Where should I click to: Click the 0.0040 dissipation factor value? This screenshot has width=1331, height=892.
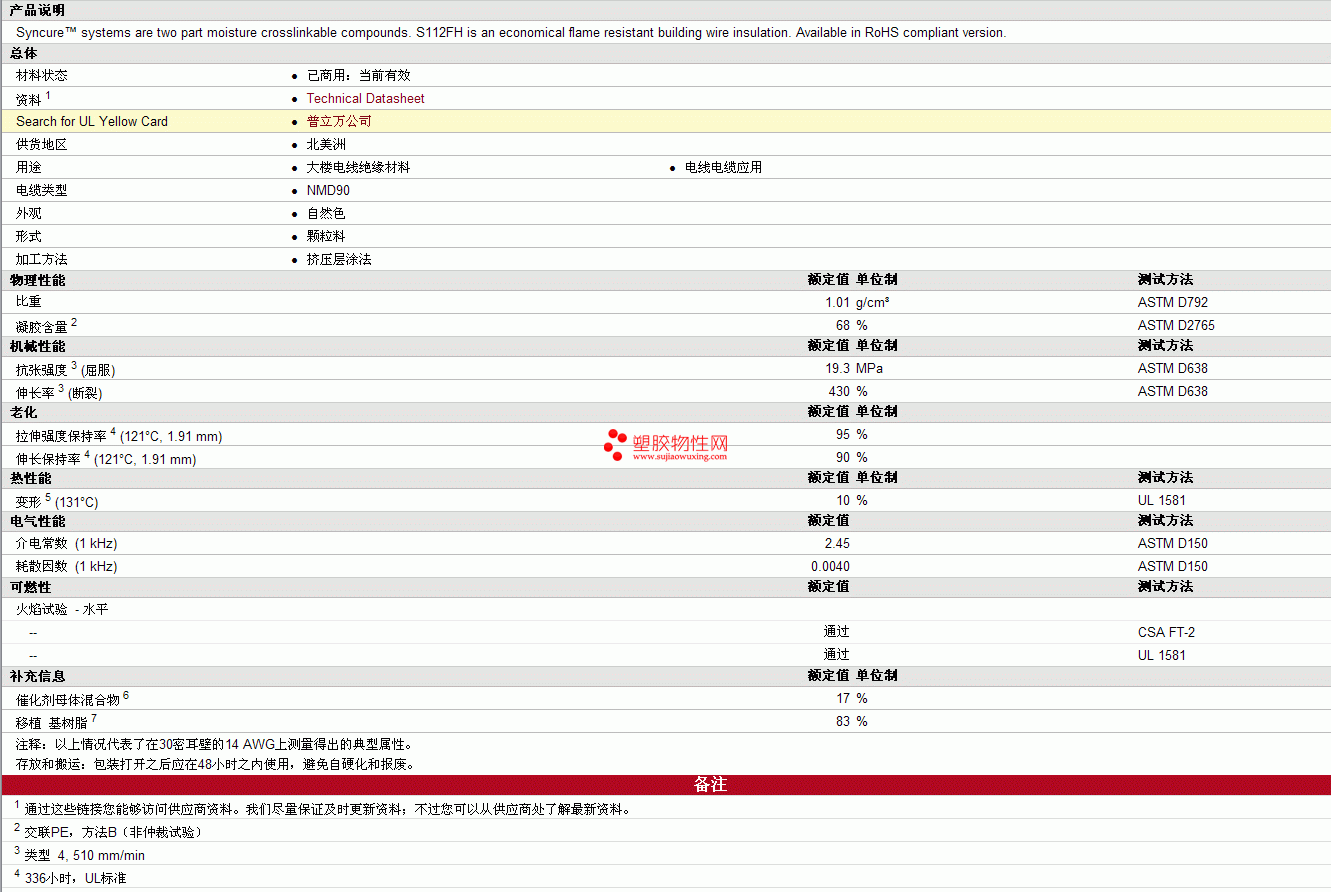click(x=831, y=566)
